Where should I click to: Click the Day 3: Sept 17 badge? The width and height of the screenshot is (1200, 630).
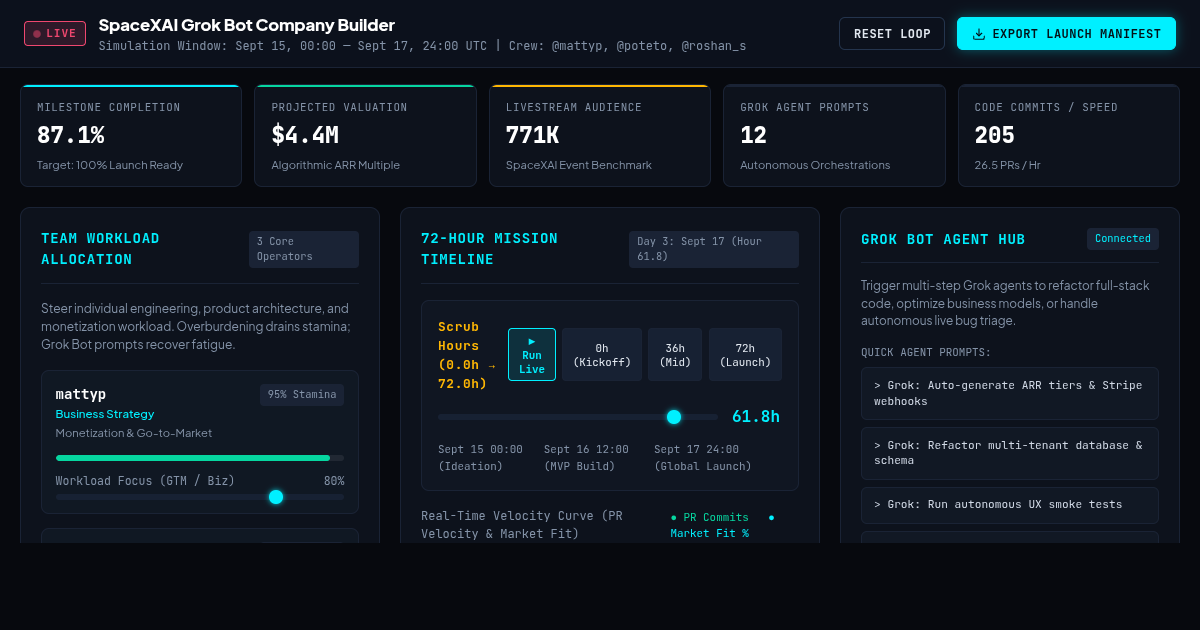tap(714, 249)
